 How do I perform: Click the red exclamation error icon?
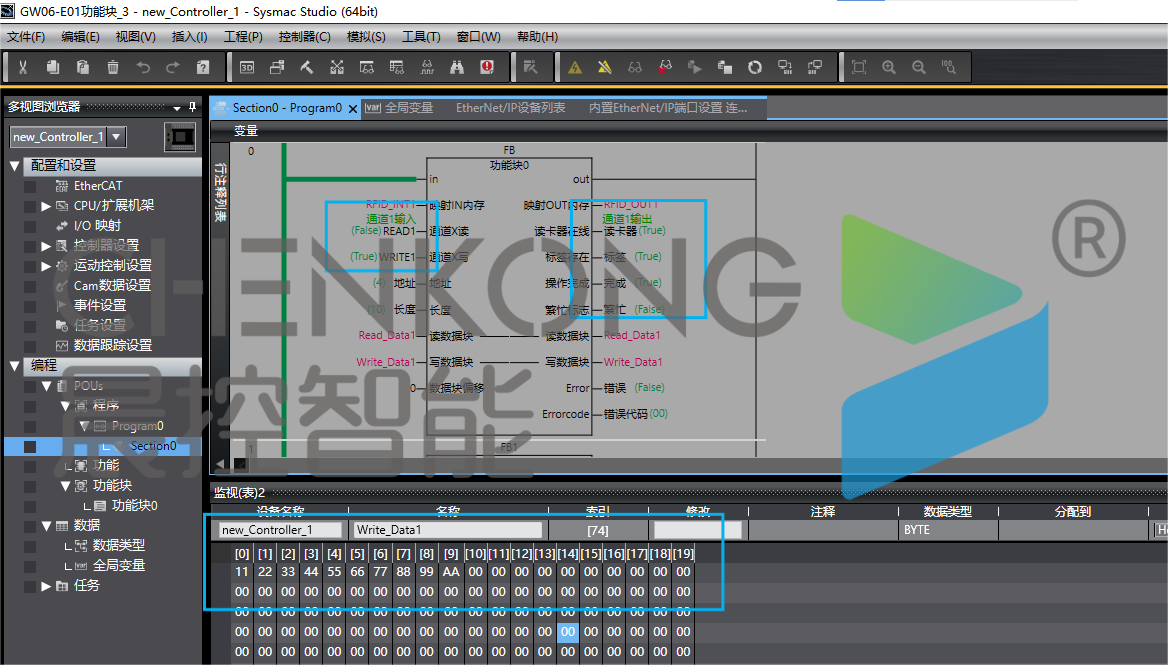point(487,67)
